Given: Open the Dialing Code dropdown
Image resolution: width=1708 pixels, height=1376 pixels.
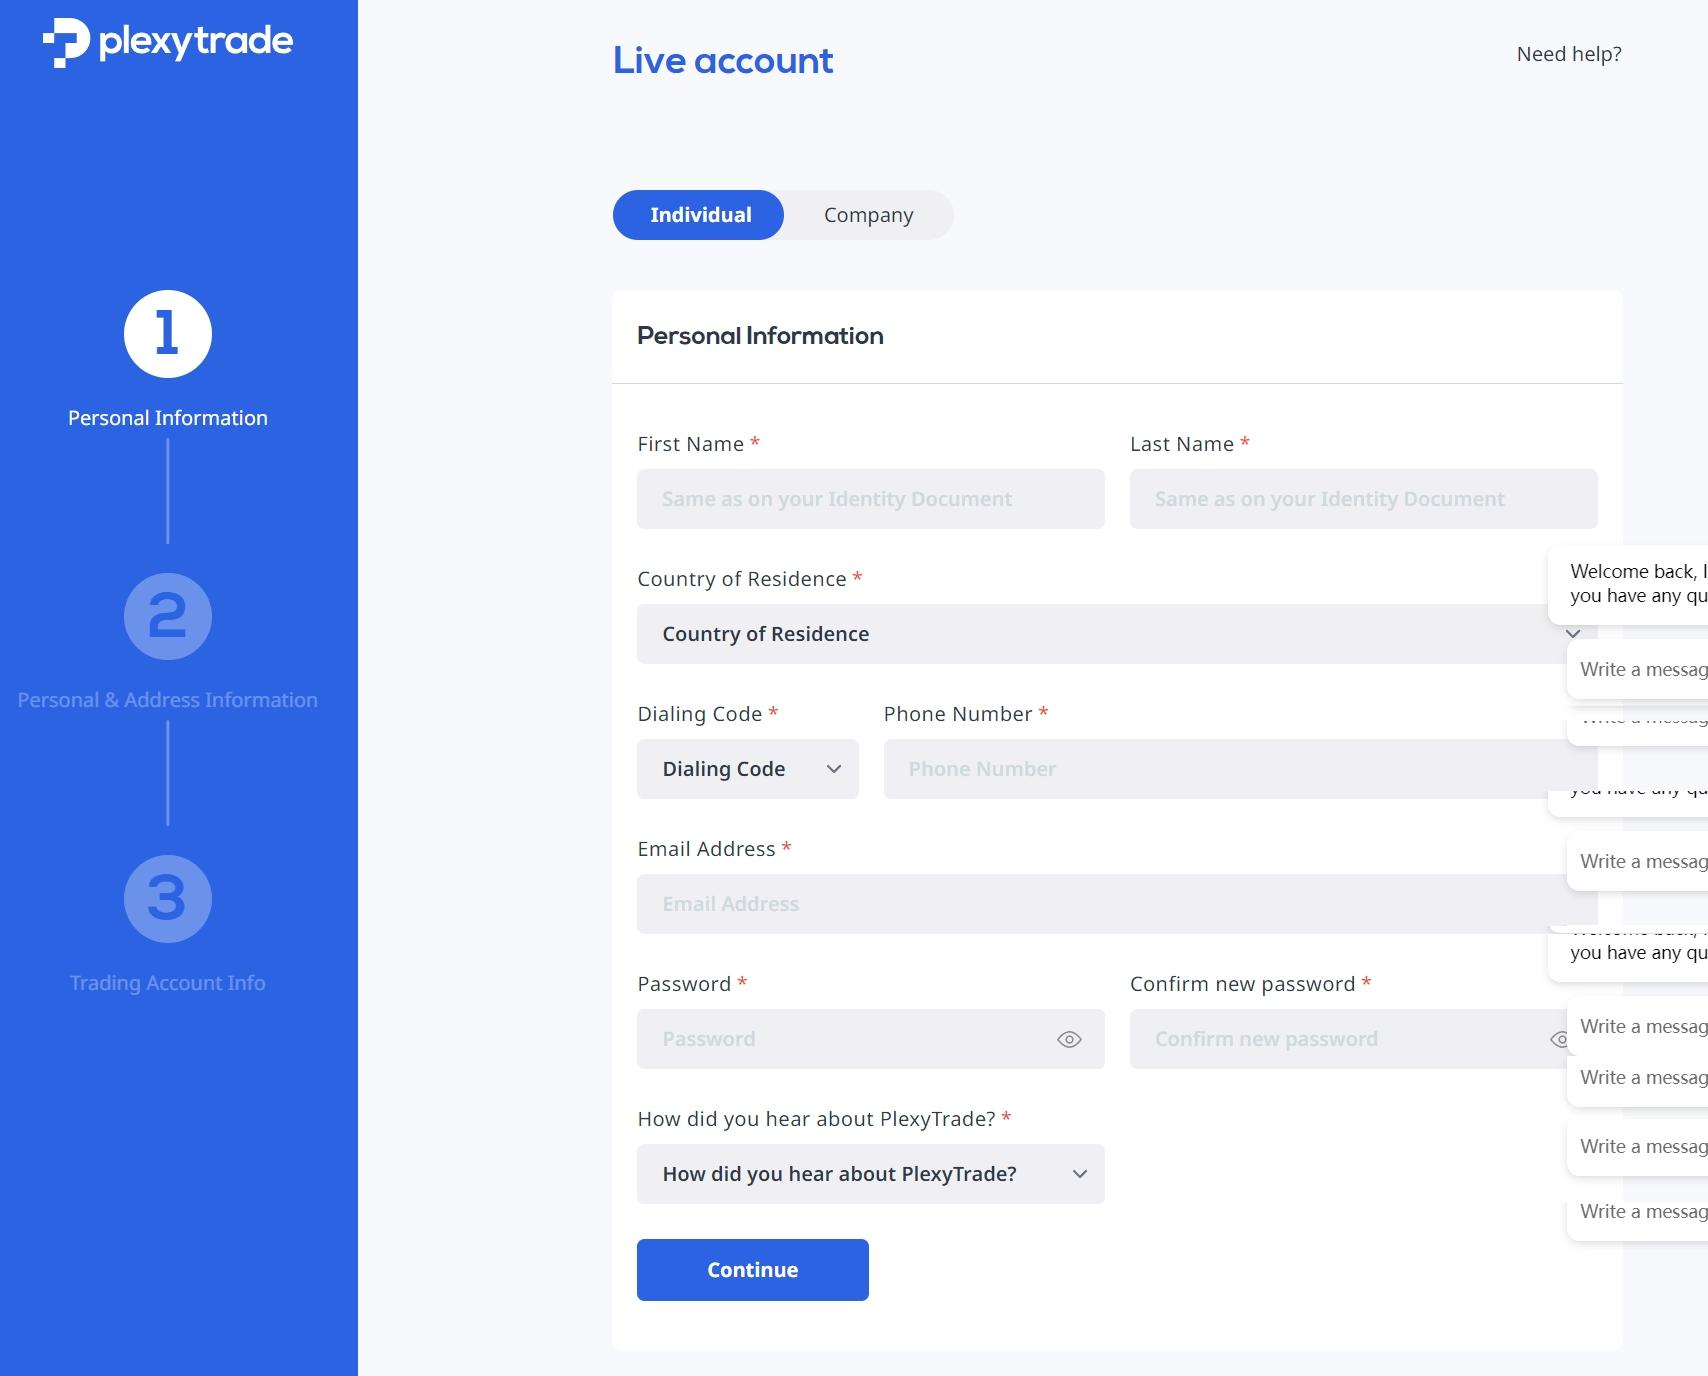Looking at the screenshot, I should (748, 769).
